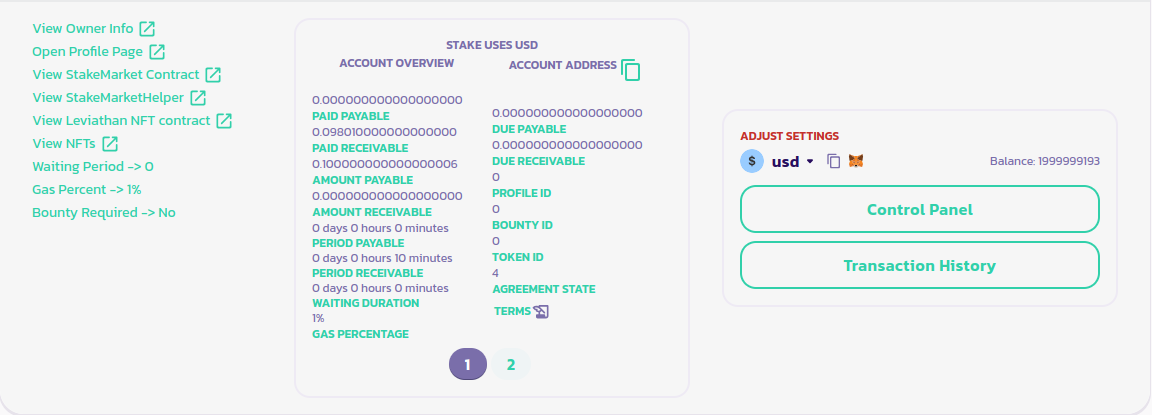Viewport: 1152px width, 415px height.
Task: Expand the usd currency dropdown
Action: 810,161
